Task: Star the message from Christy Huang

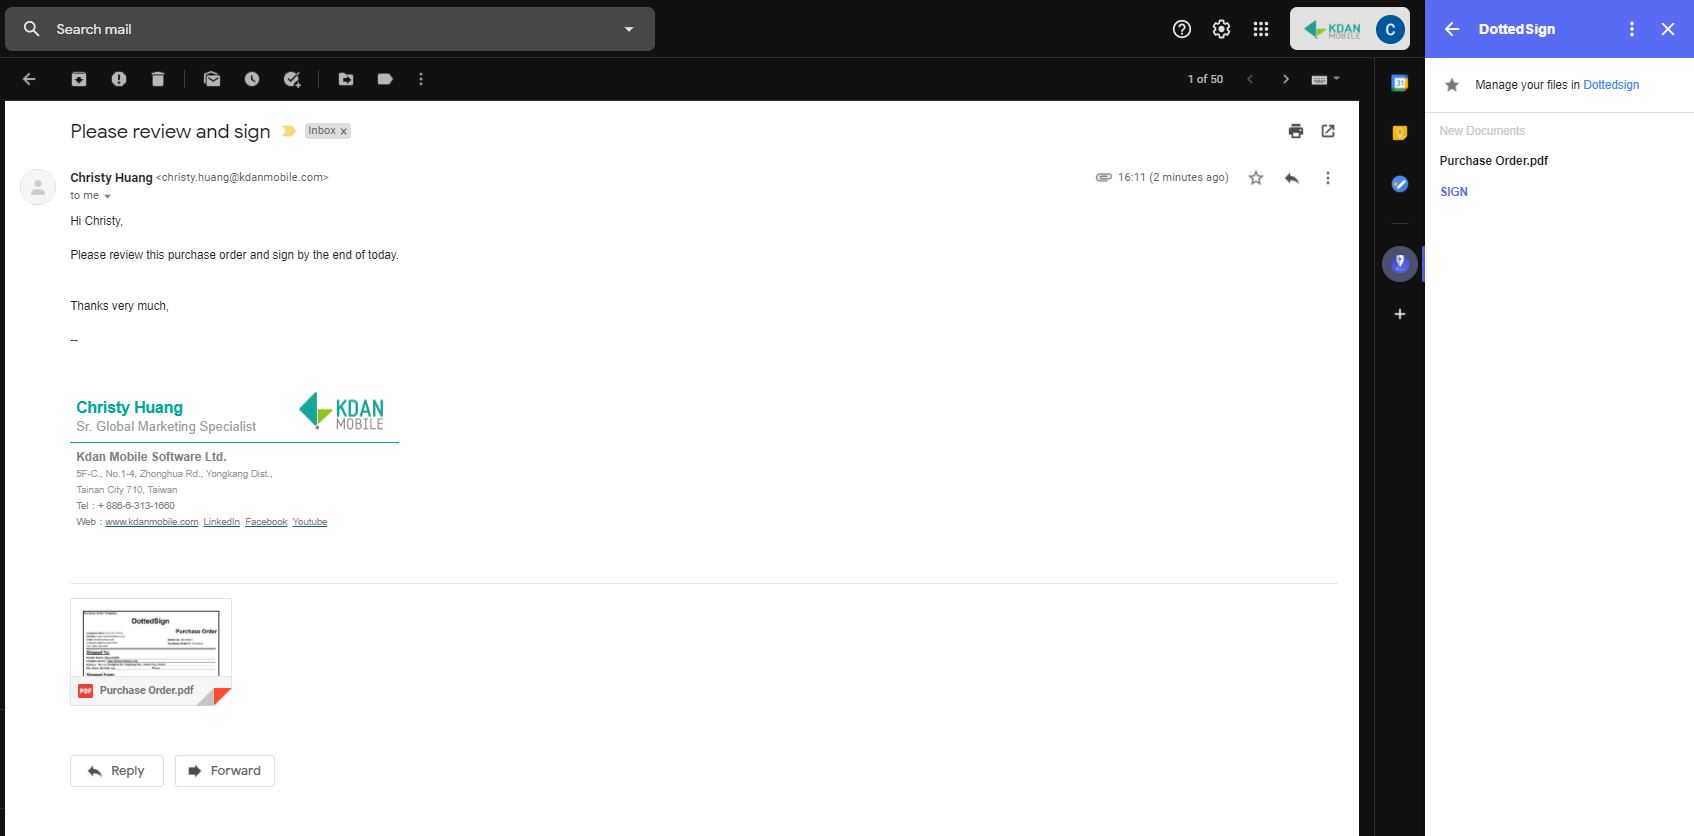Action: pyautogui.click(x=1256, y=178)
